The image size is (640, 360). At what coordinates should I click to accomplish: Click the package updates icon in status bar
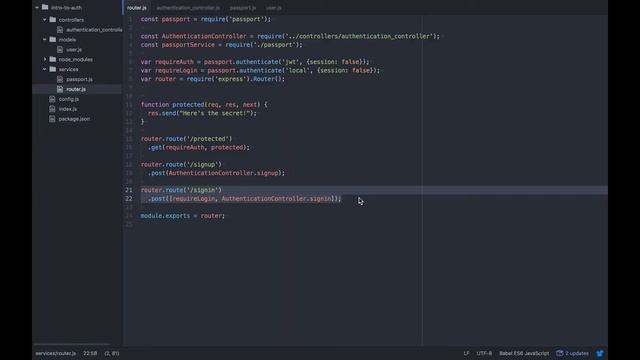pyautogui.click(x=560, y=353)
